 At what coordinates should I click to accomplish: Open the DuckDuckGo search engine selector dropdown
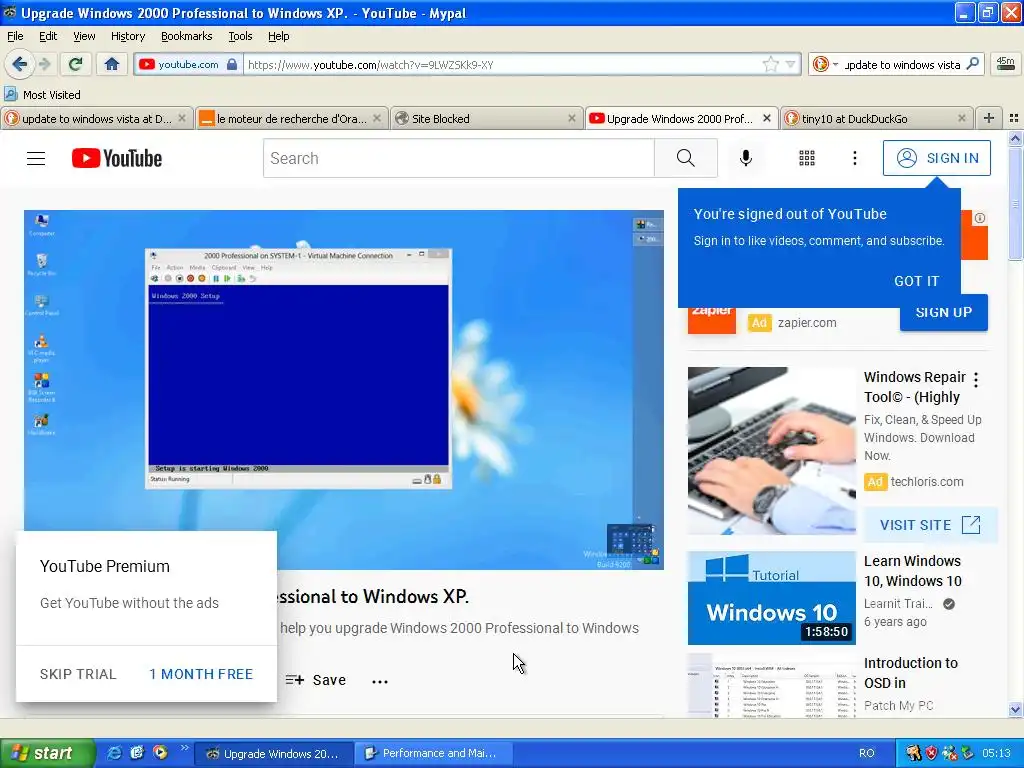click(825, 64)
